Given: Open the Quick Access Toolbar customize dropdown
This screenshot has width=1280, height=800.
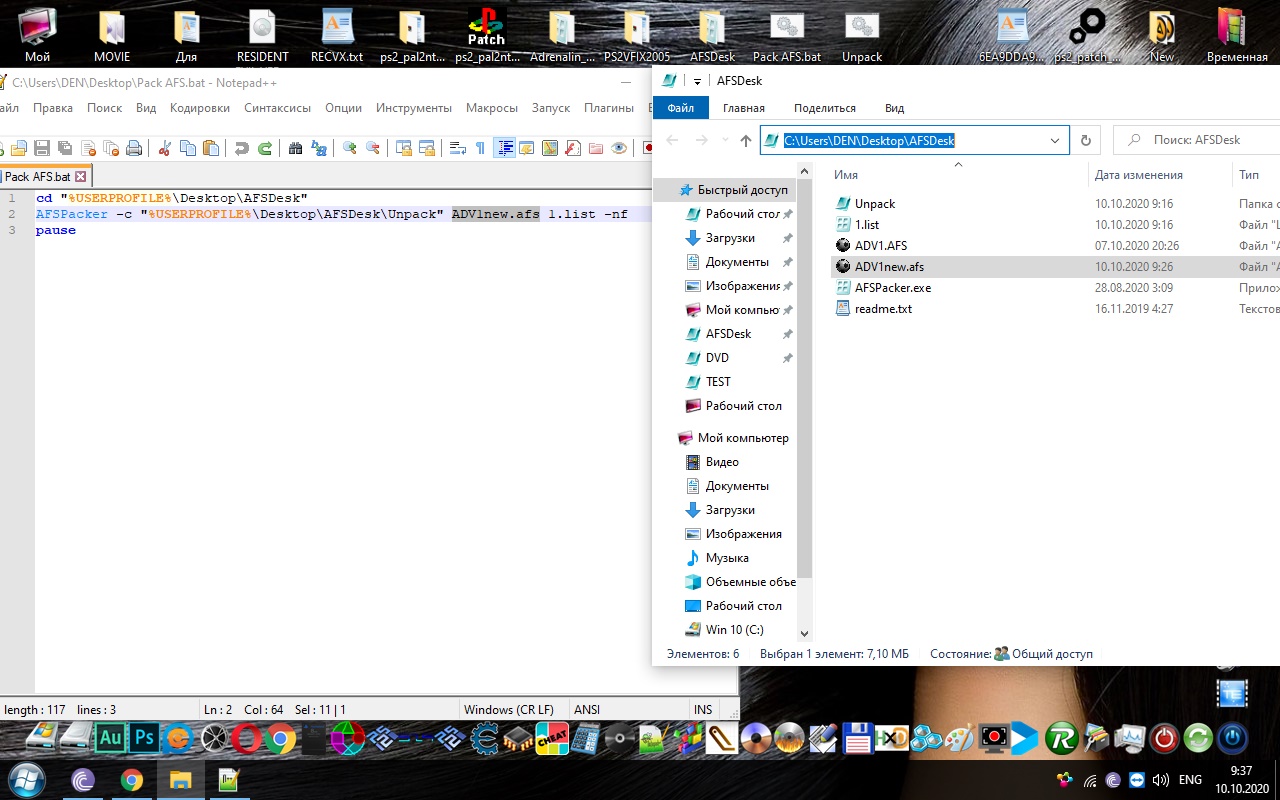Looking at the screenshot, I should pyautogui.click(x=697, y=81).
